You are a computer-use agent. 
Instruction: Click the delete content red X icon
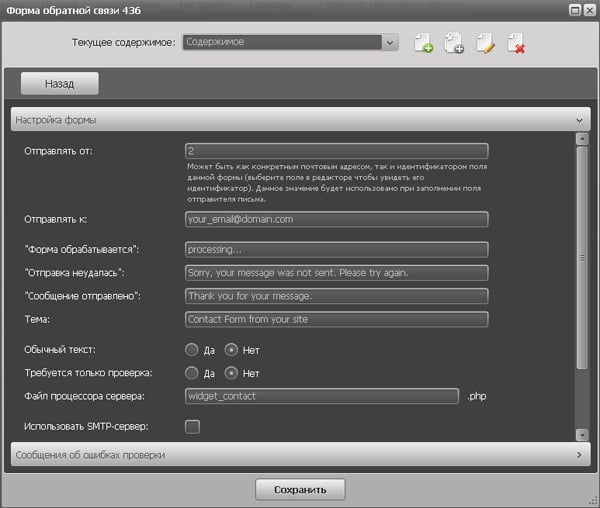click(516, 44)
